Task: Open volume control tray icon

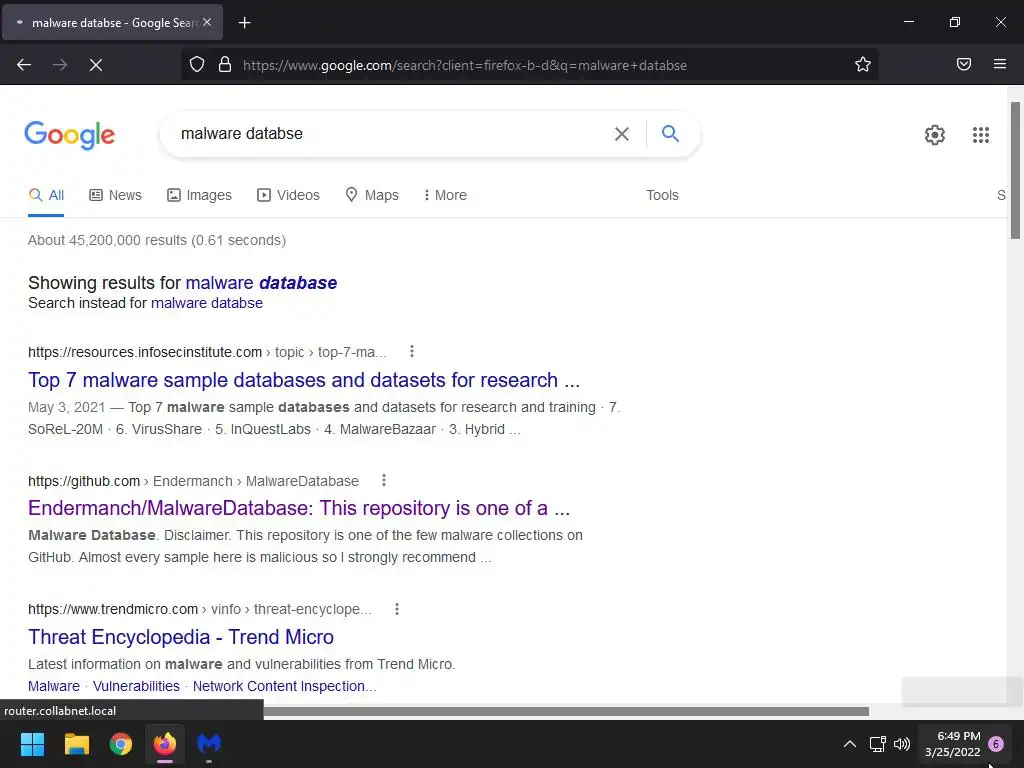Action: click(x=902, y=744)
